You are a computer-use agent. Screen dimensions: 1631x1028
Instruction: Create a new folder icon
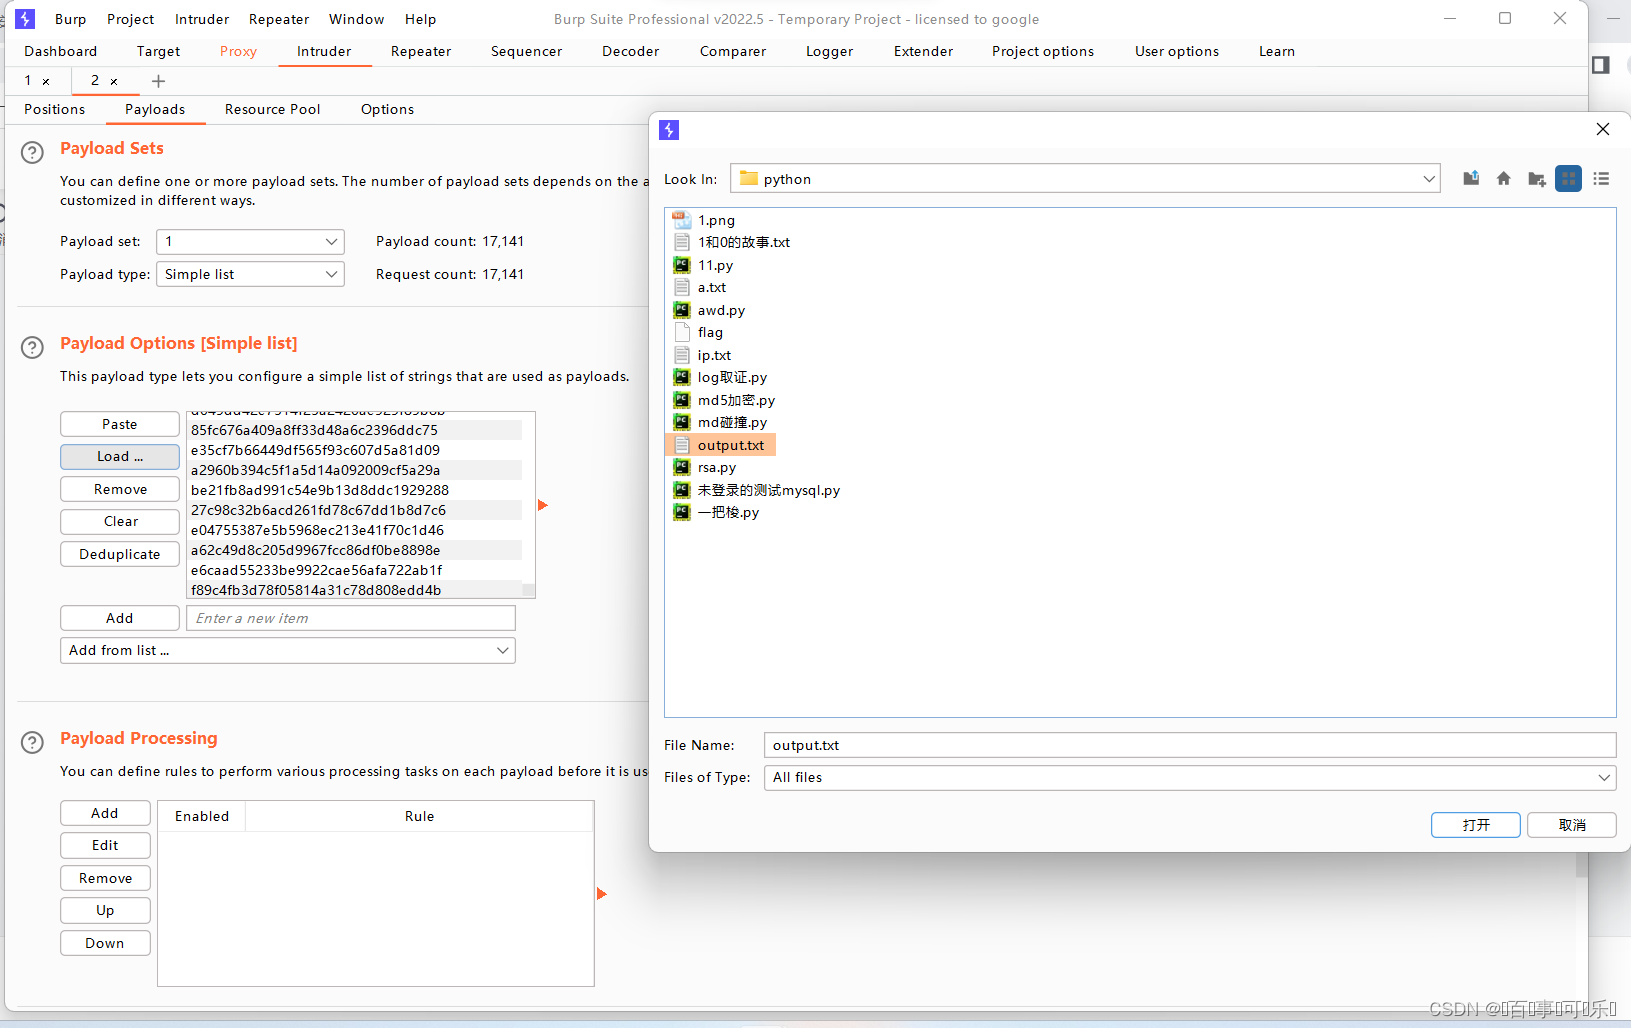click(x=1537, y=179)
